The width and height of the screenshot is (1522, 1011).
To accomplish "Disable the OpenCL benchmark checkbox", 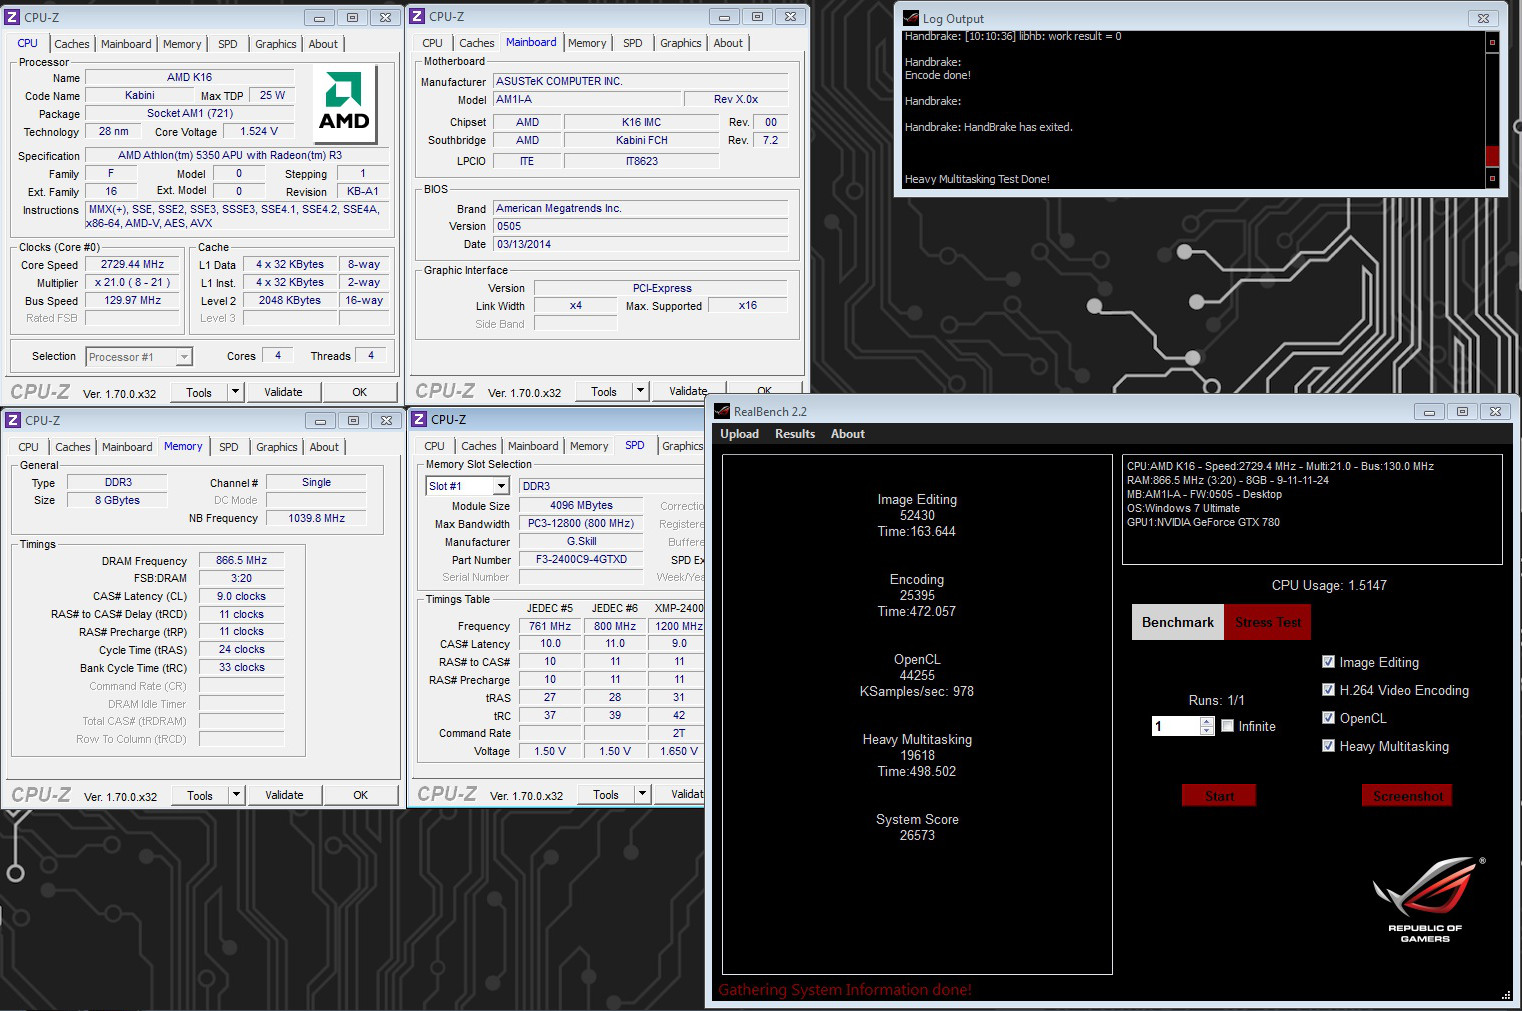I will click(1328, 717).
